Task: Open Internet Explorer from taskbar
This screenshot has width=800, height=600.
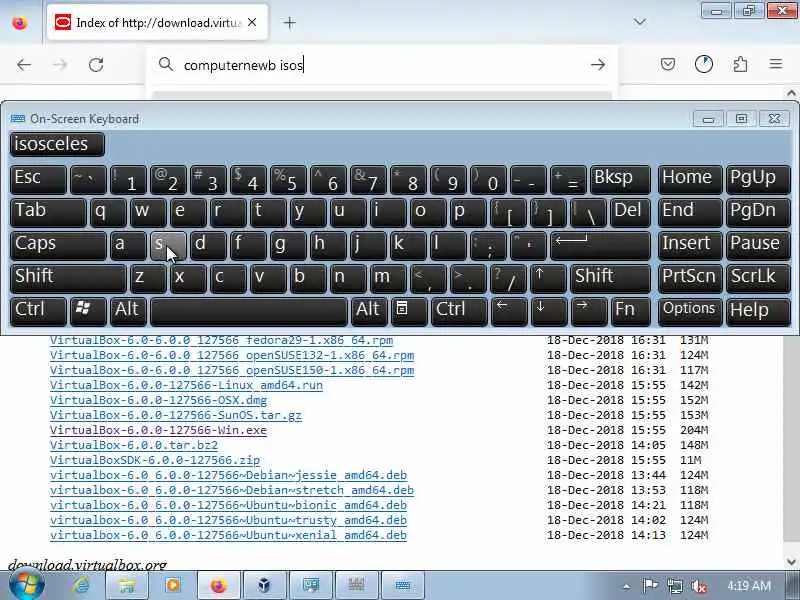Action: click(80, 585)
